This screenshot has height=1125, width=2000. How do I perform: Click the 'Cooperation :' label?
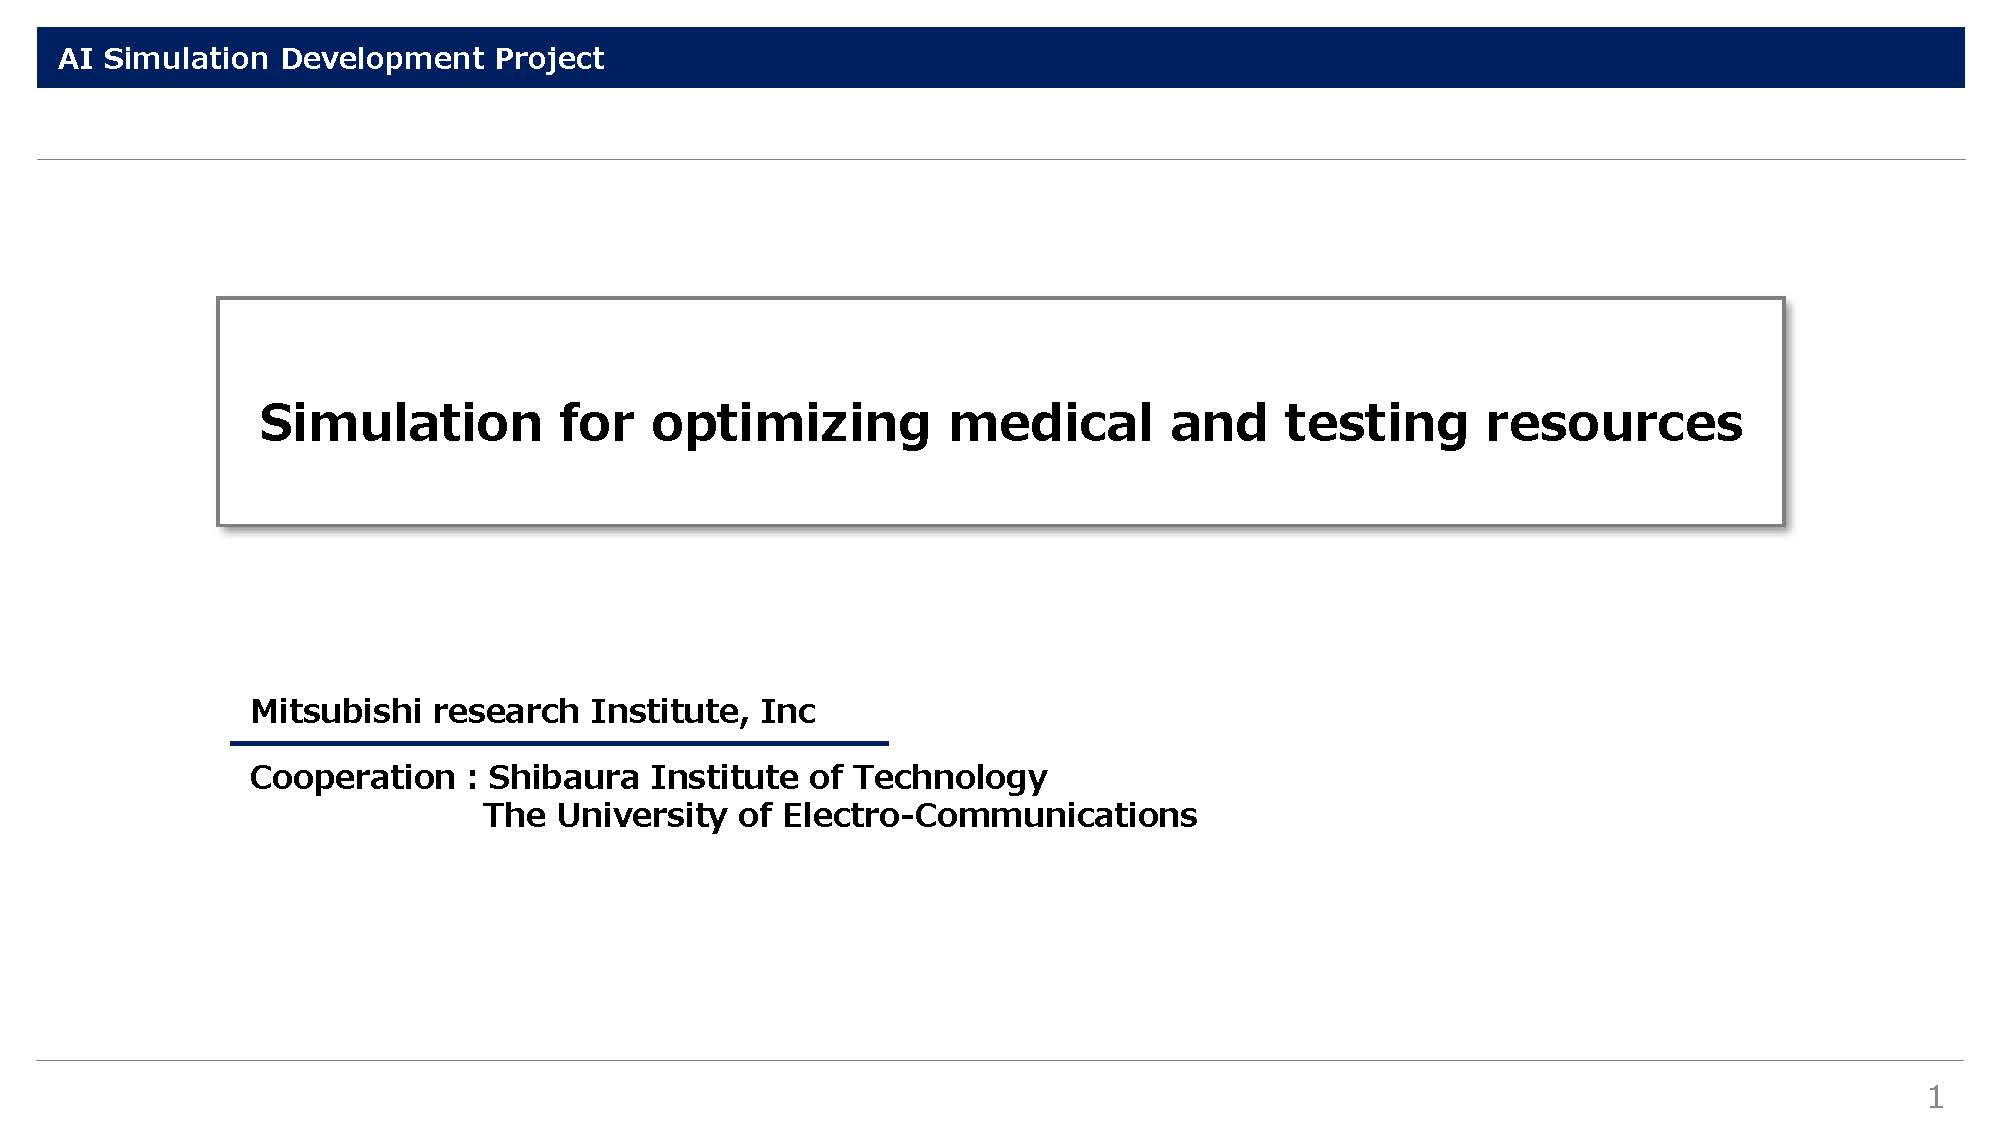[363, 778]
